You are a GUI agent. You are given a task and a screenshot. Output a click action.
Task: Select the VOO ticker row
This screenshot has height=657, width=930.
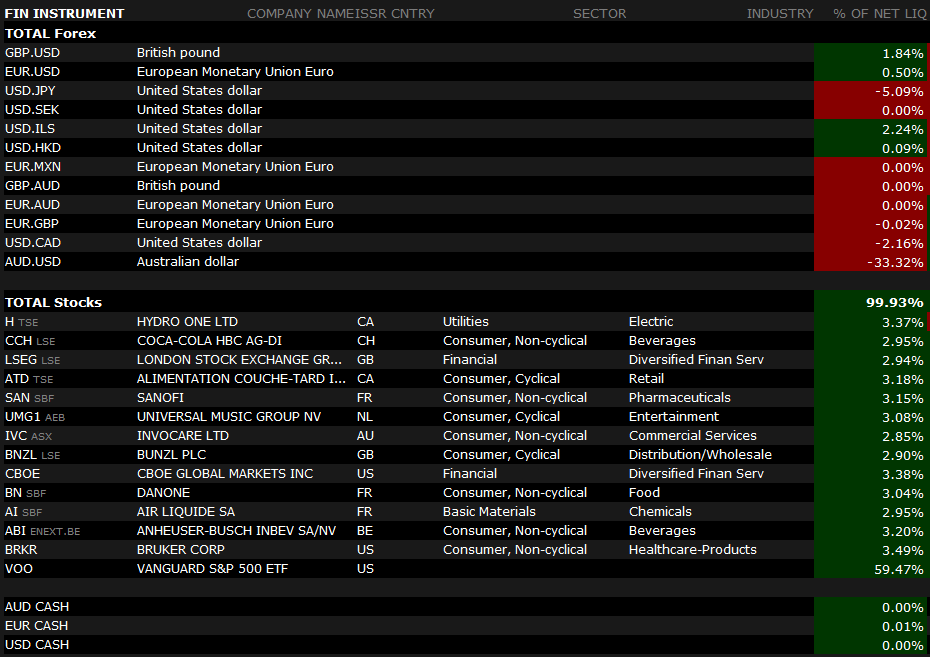pyautogui.click(x=465, y=569)
